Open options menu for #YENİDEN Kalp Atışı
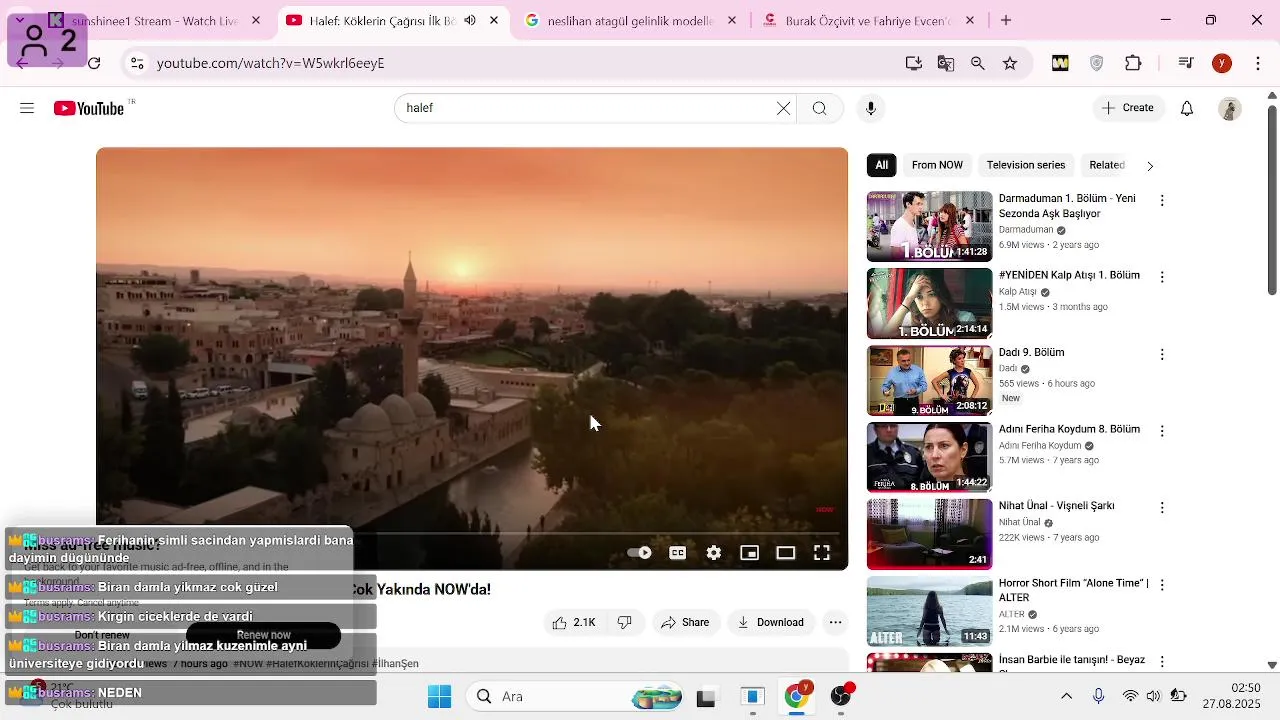This screenshot has width=1280, height=720. [1162, 277]
